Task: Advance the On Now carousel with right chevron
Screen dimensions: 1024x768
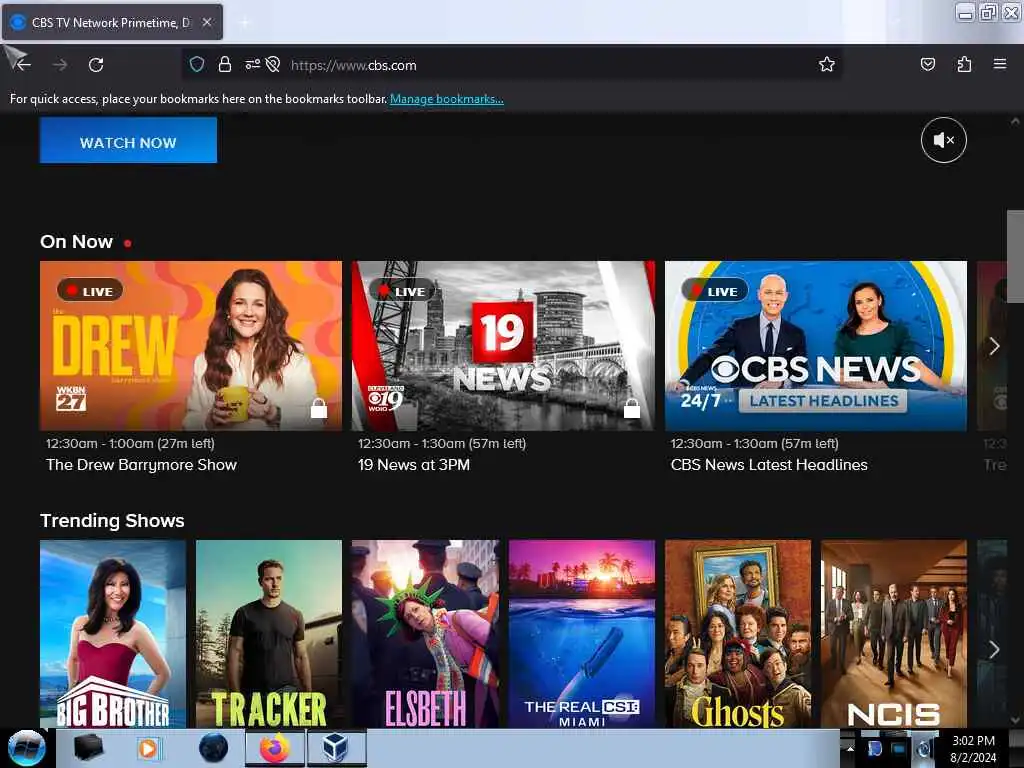Action: 994,346
